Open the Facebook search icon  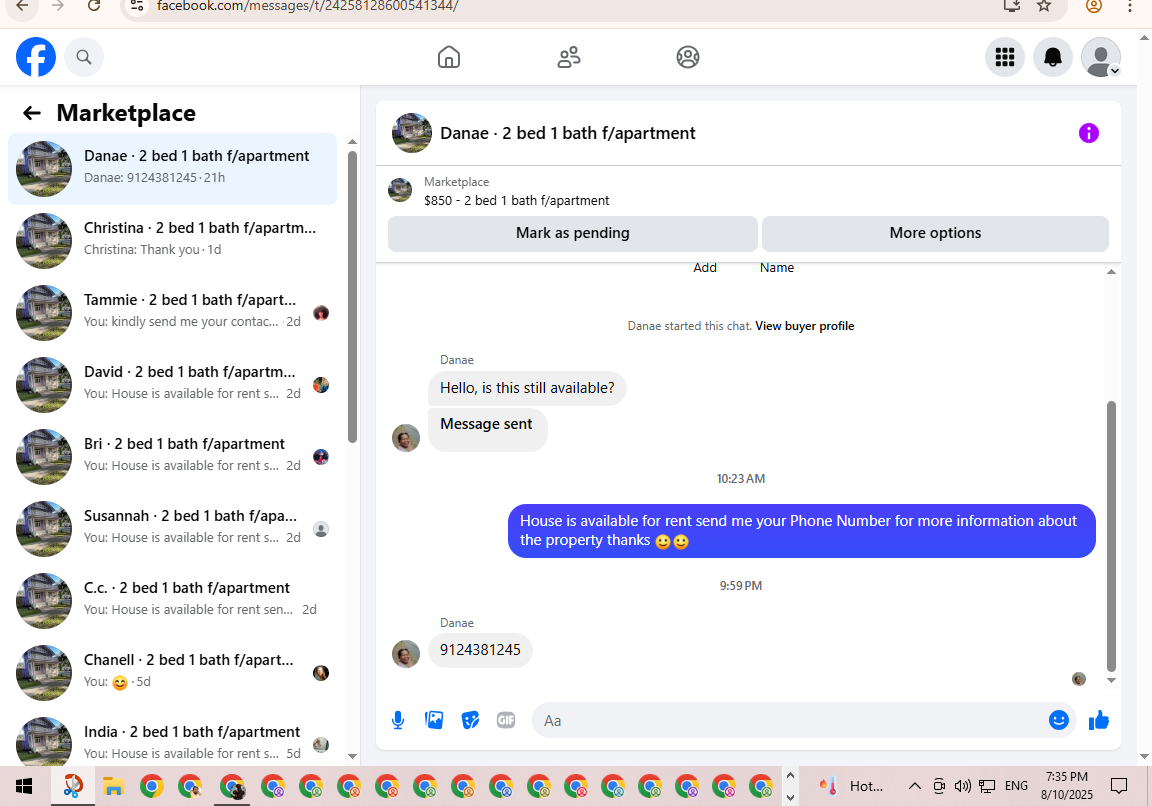(84, 57)
